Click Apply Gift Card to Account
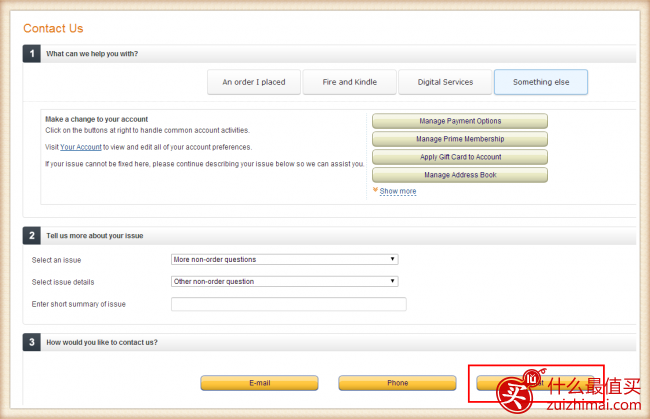 [x=460, y=157]
